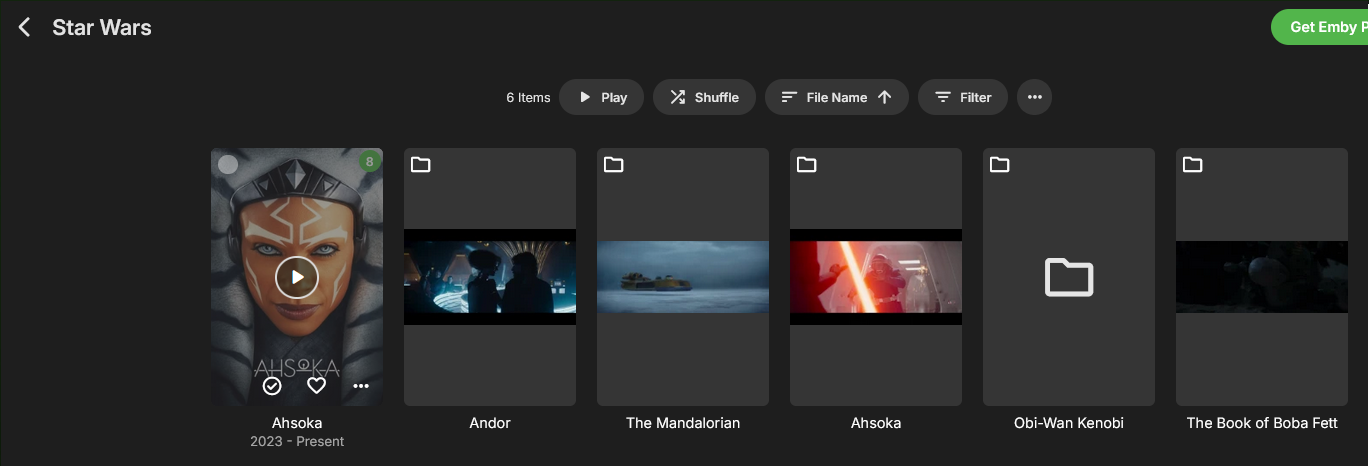
Task: Click the Obi-Wan Kenobi title text
Action: (x=1069, y=423)
